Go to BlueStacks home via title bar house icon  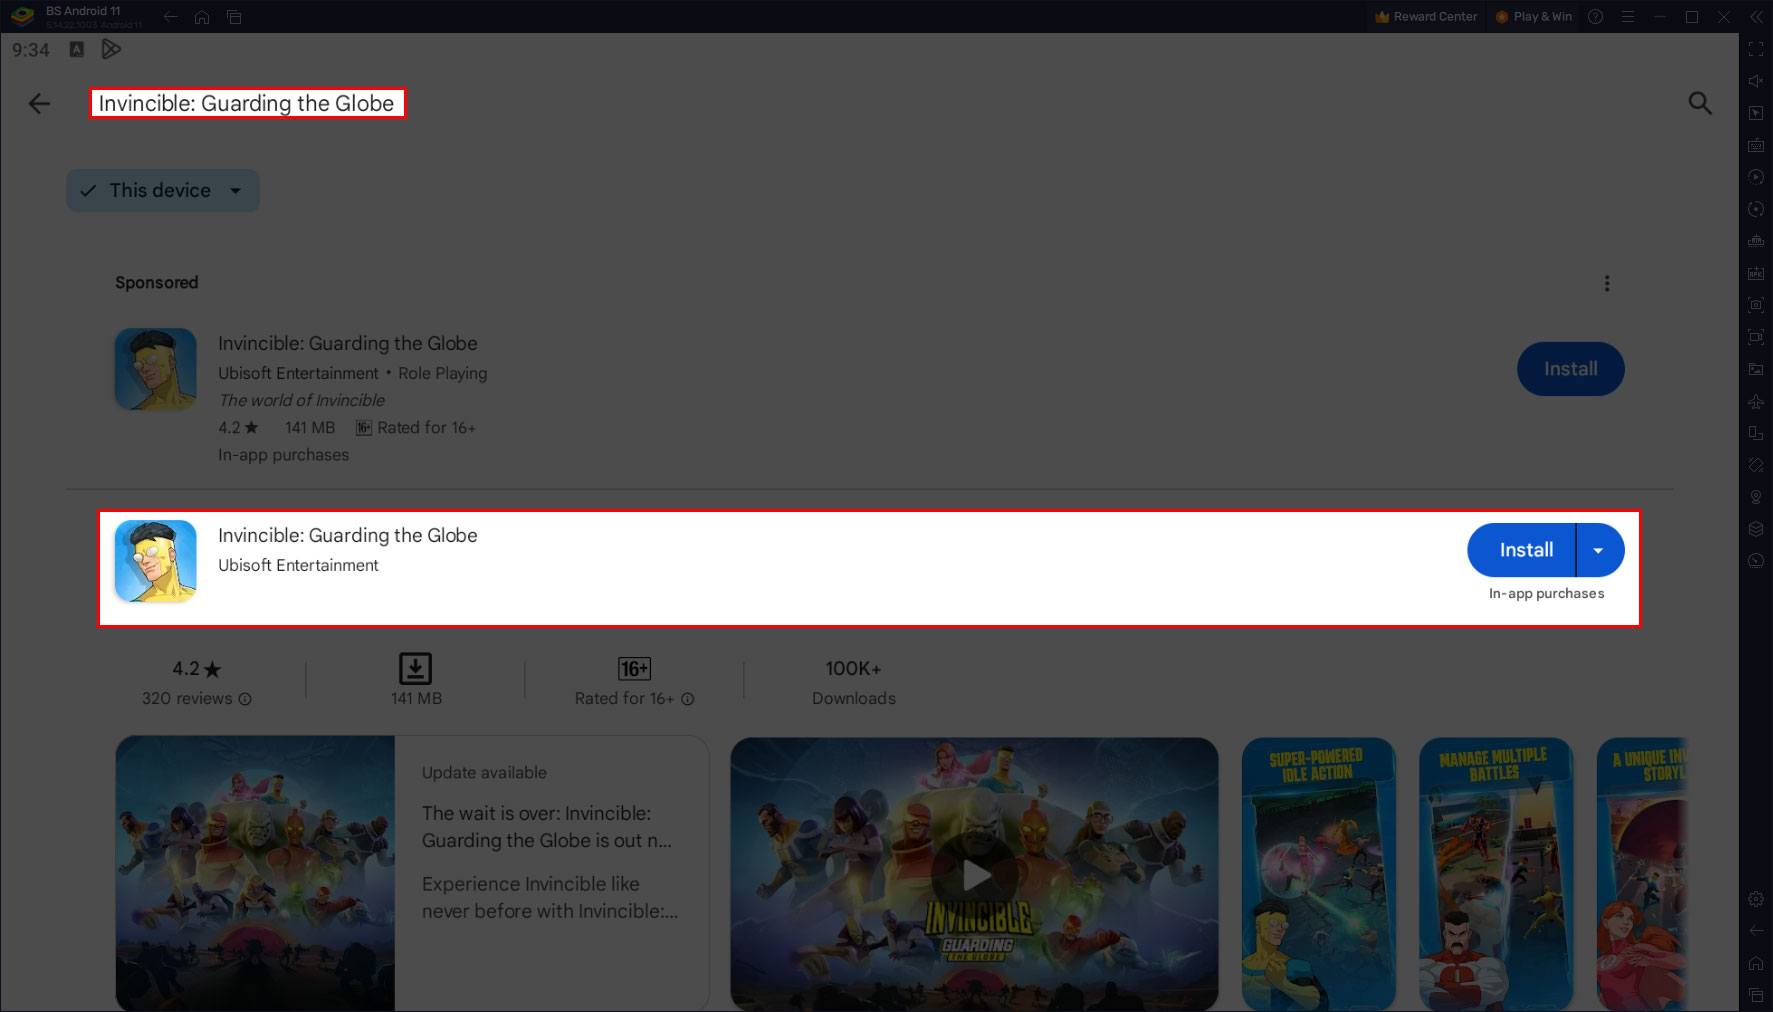pos(202,17)
